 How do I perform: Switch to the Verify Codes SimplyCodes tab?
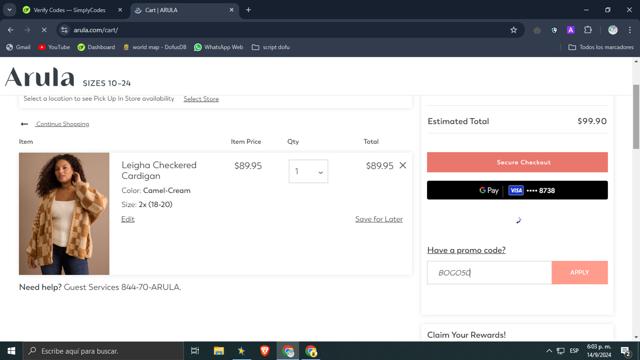pos(69,10)
